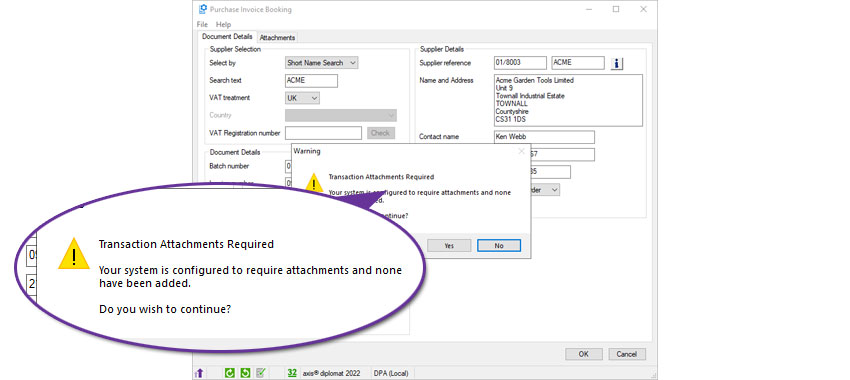Click the 'VAT Registration number' label
850x380 pixels.
click(244, 133)
